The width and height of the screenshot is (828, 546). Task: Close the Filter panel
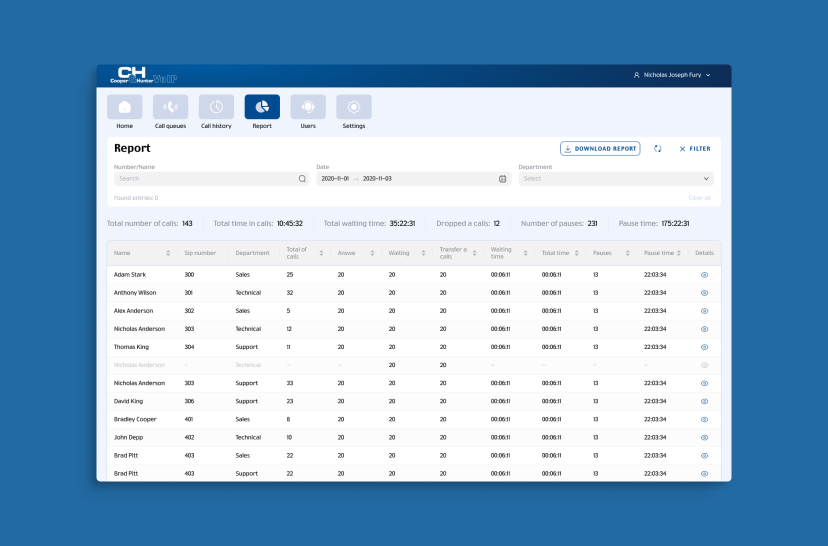695,149
